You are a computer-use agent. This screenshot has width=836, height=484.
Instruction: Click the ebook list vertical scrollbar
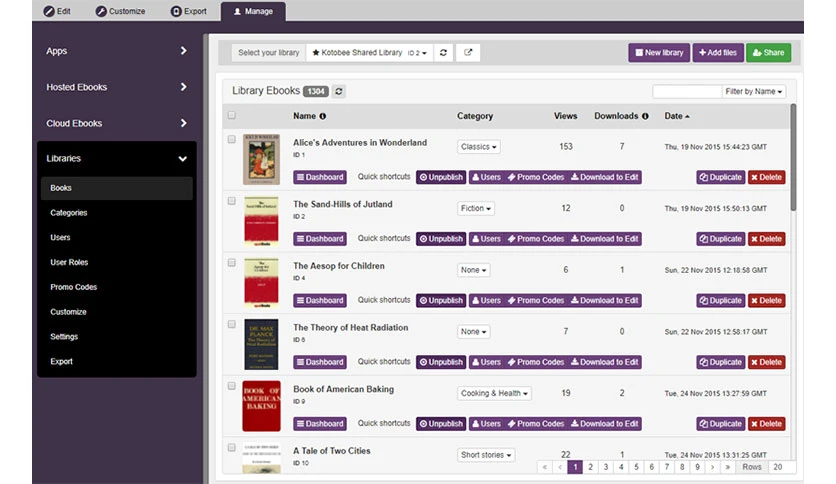click(x=793, y=157)
